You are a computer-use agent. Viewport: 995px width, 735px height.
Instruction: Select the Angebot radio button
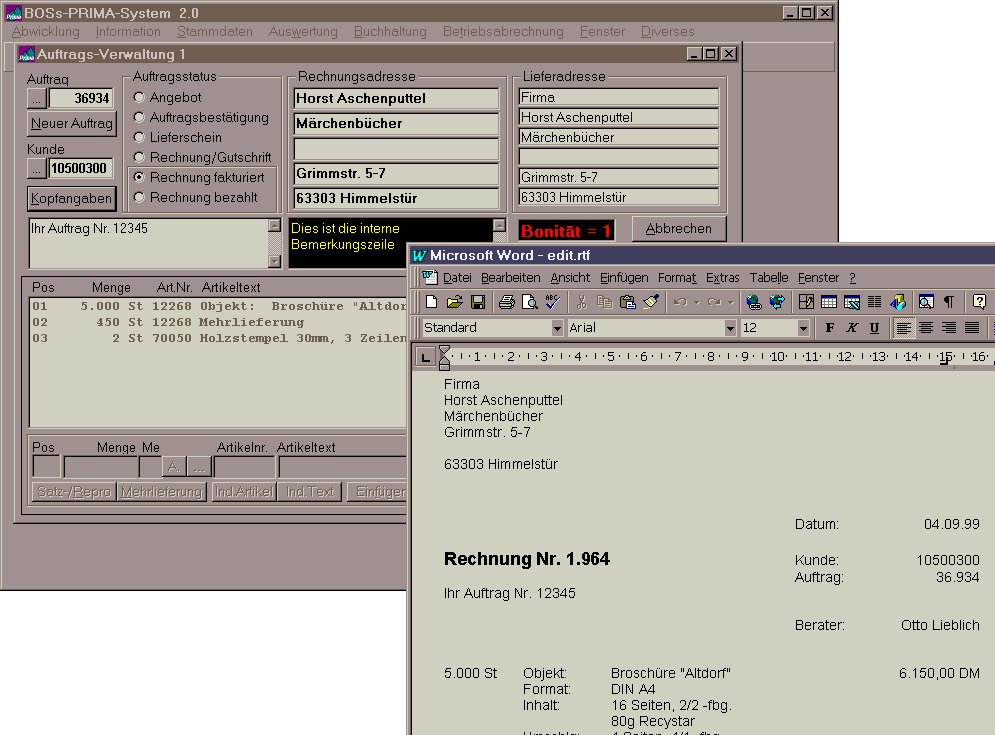coord(140,98)
